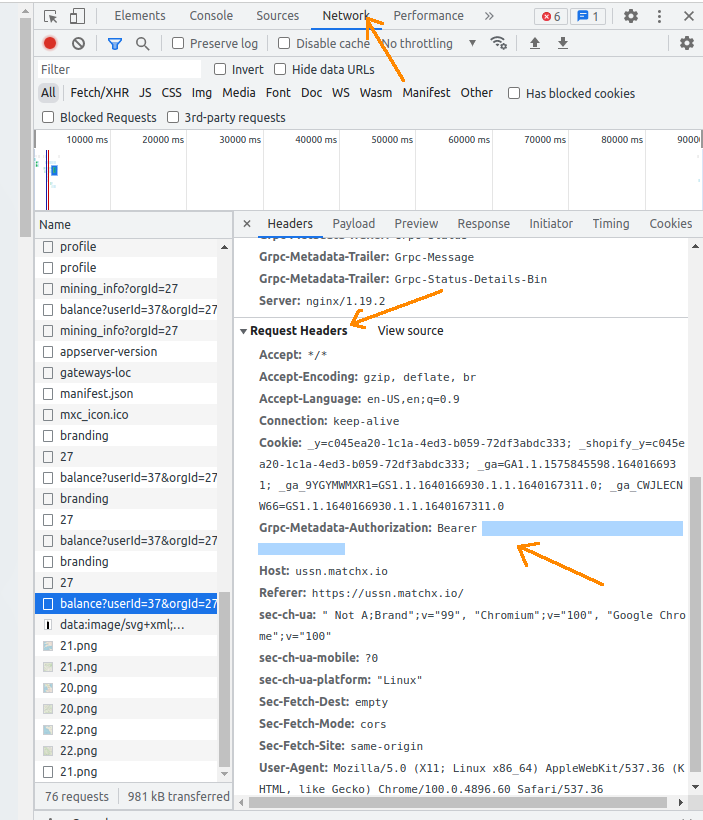
Task: Switch to the Performance tab
Action: (428, 16)
